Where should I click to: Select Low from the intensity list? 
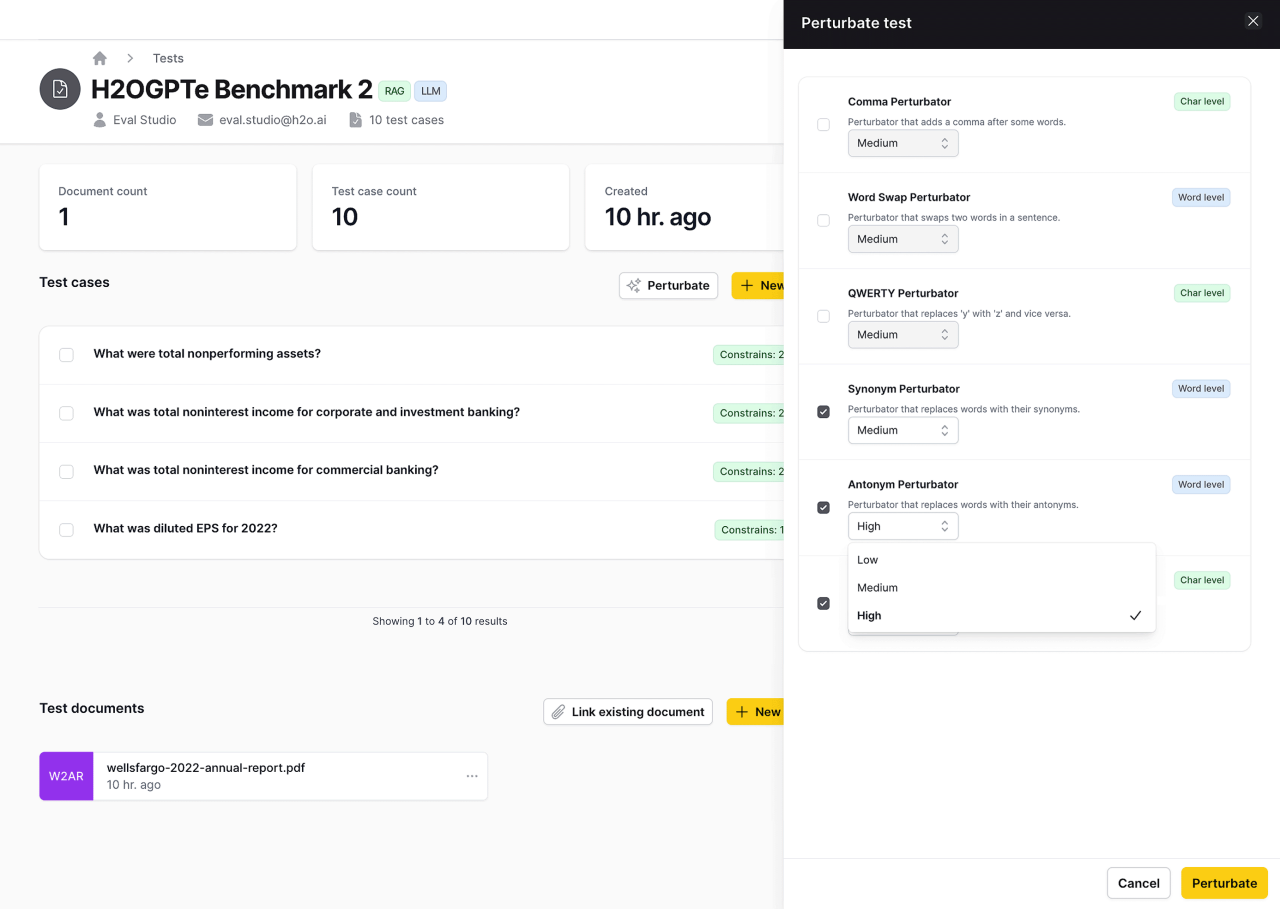pyautogui.click(x=868, y=560)
